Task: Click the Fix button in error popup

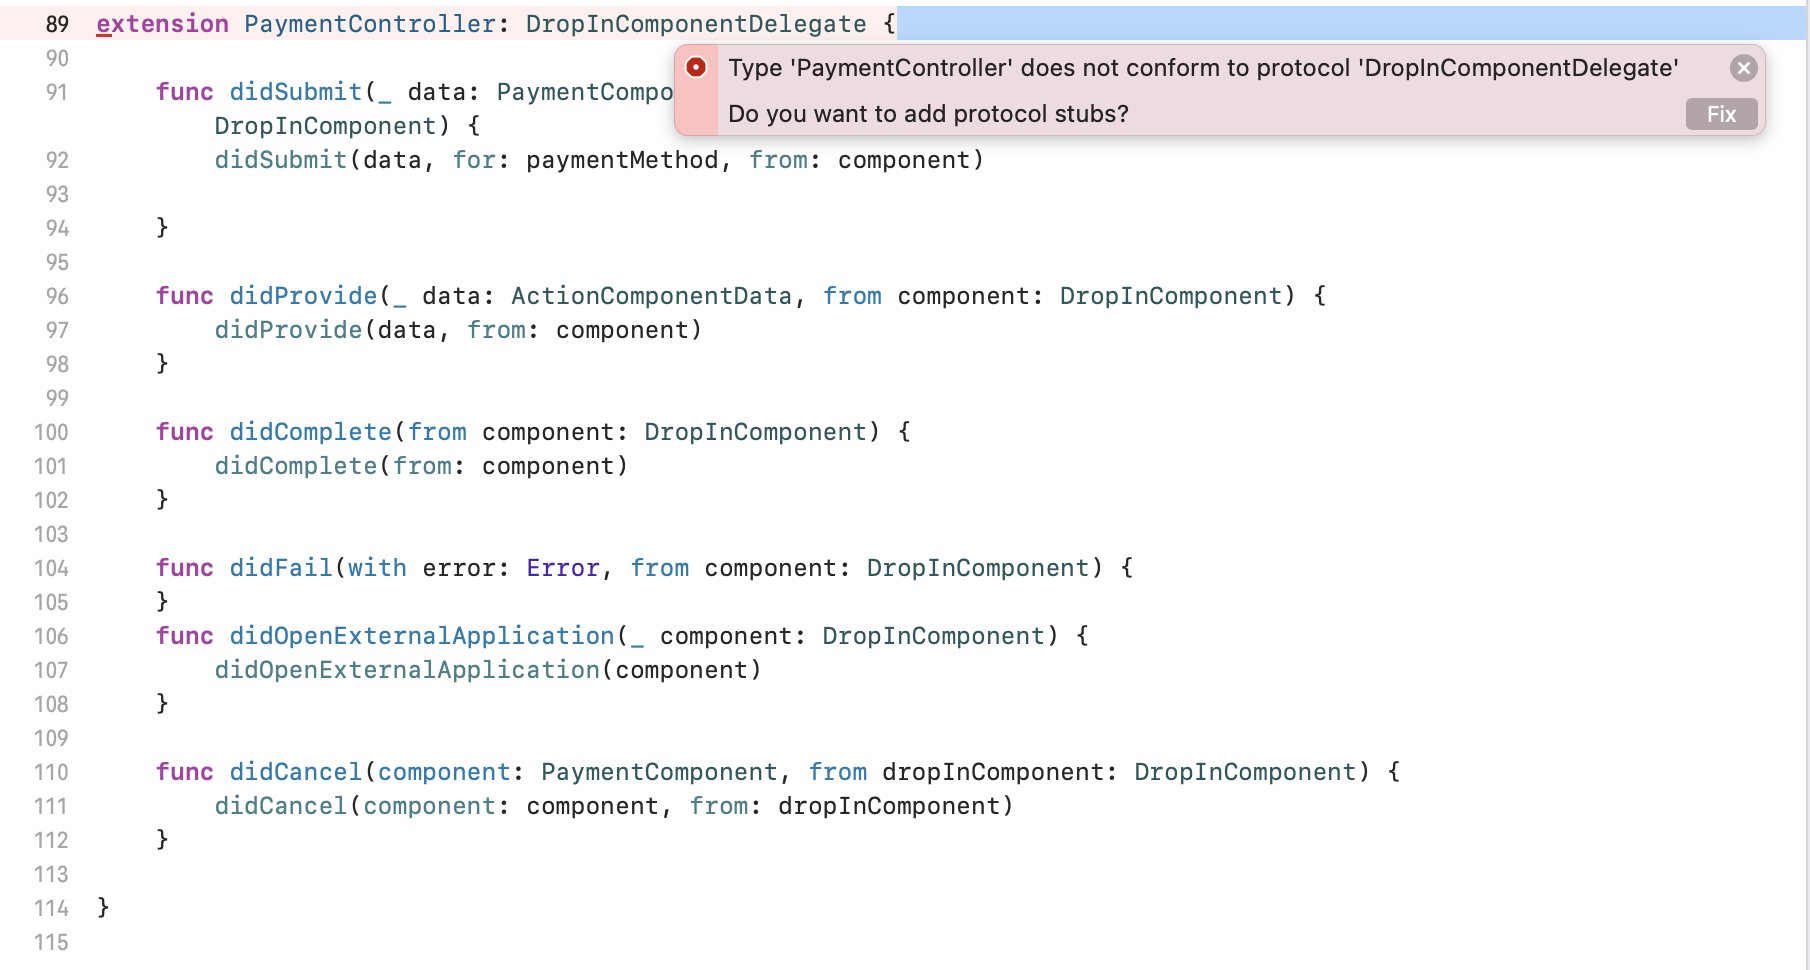Action: (x=1721, y=114)
